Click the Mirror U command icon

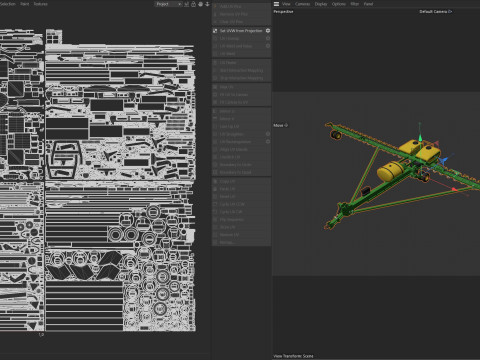pyautogui.click(x=215, y=111)
